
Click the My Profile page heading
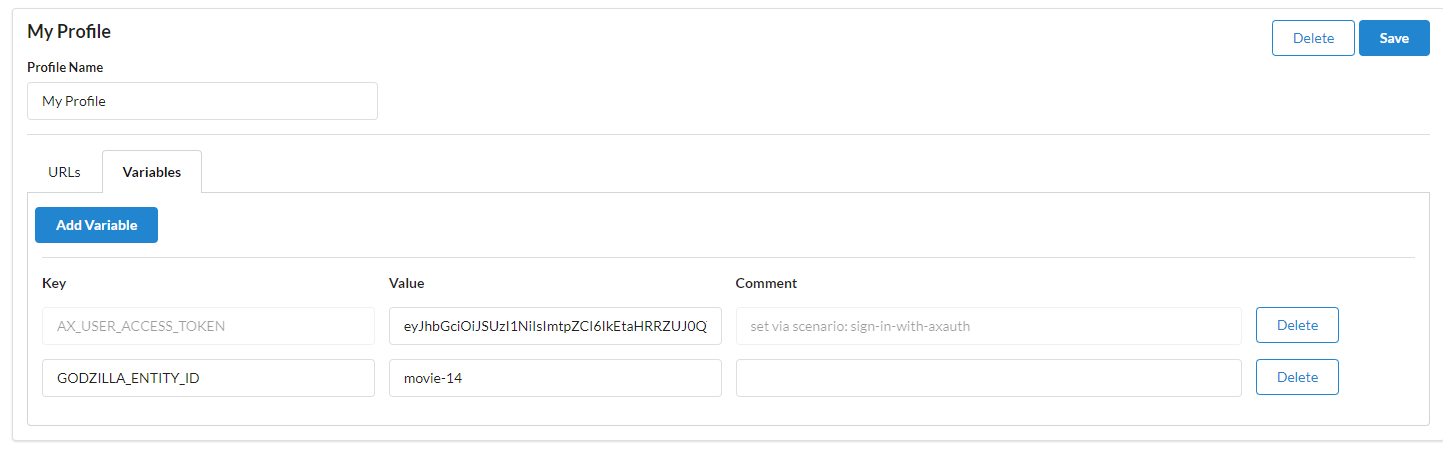69,32
